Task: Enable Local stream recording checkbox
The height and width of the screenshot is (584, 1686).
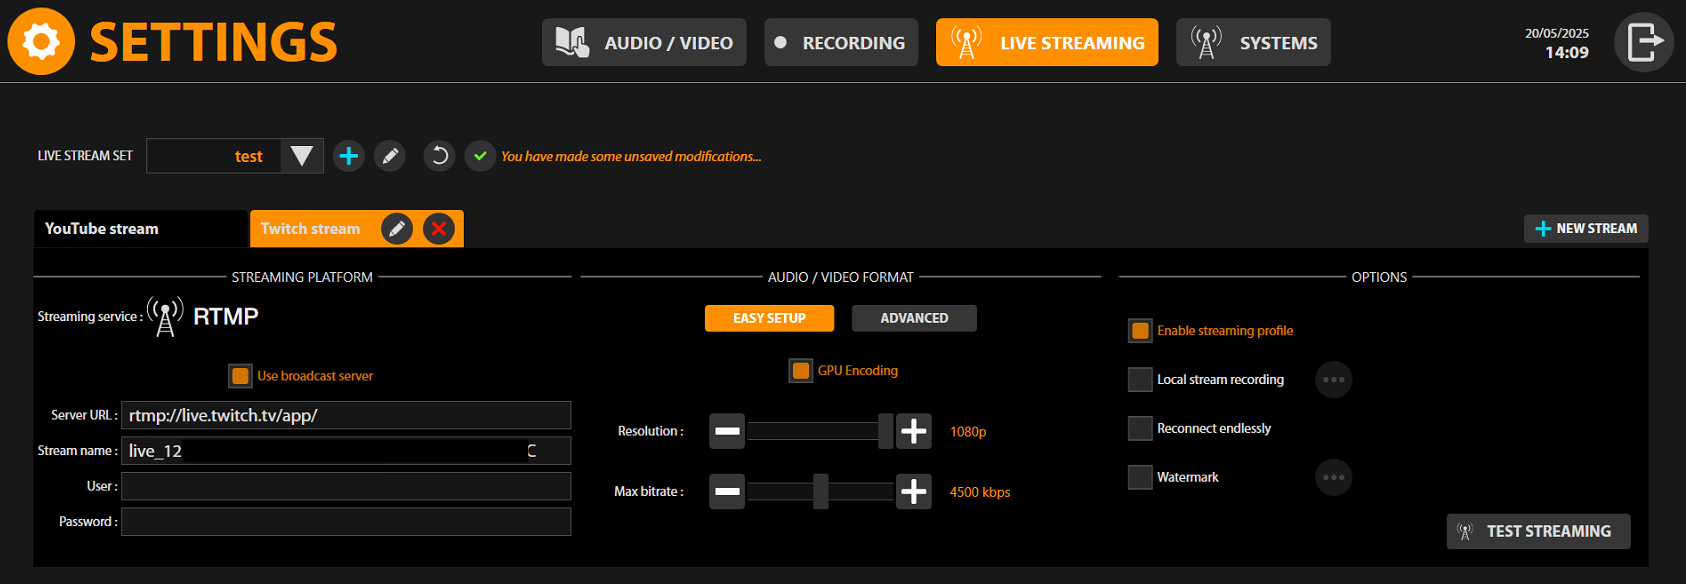Action: click(x=1140, y=380)
